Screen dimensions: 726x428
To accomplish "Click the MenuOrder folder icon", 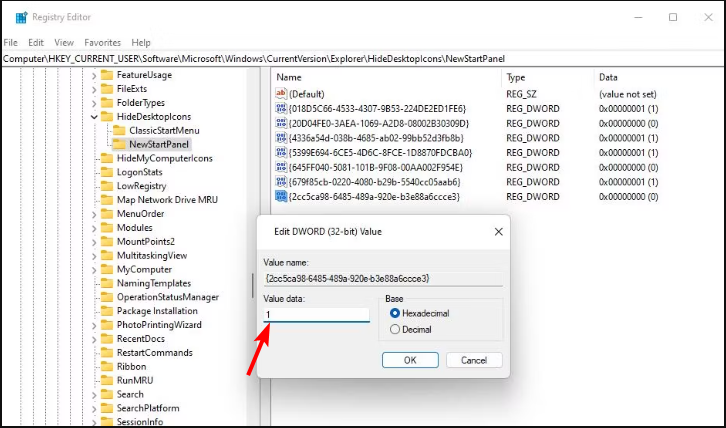I will (x=107, y=214).
